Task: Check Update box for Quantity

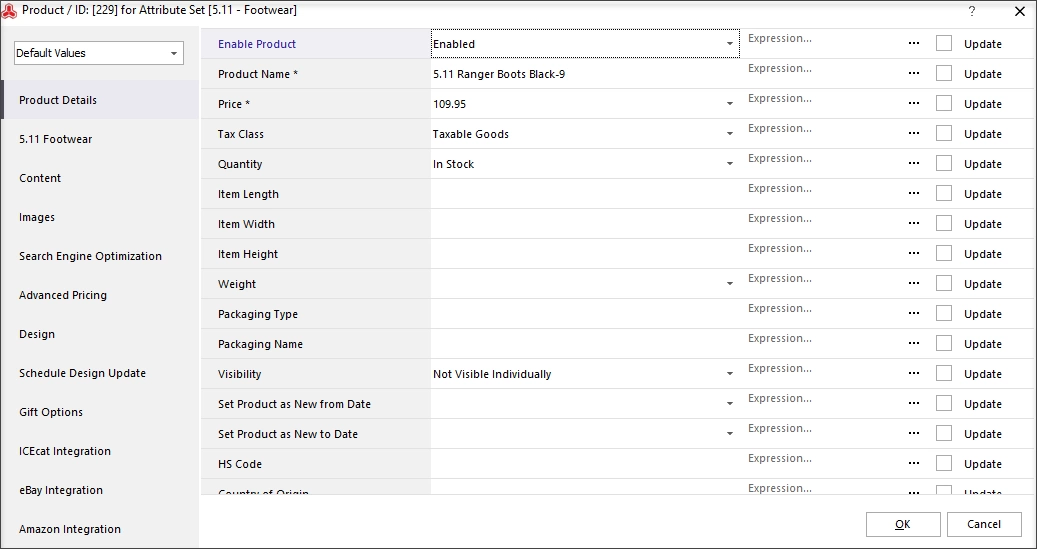Action: click(x=944, y=163)
